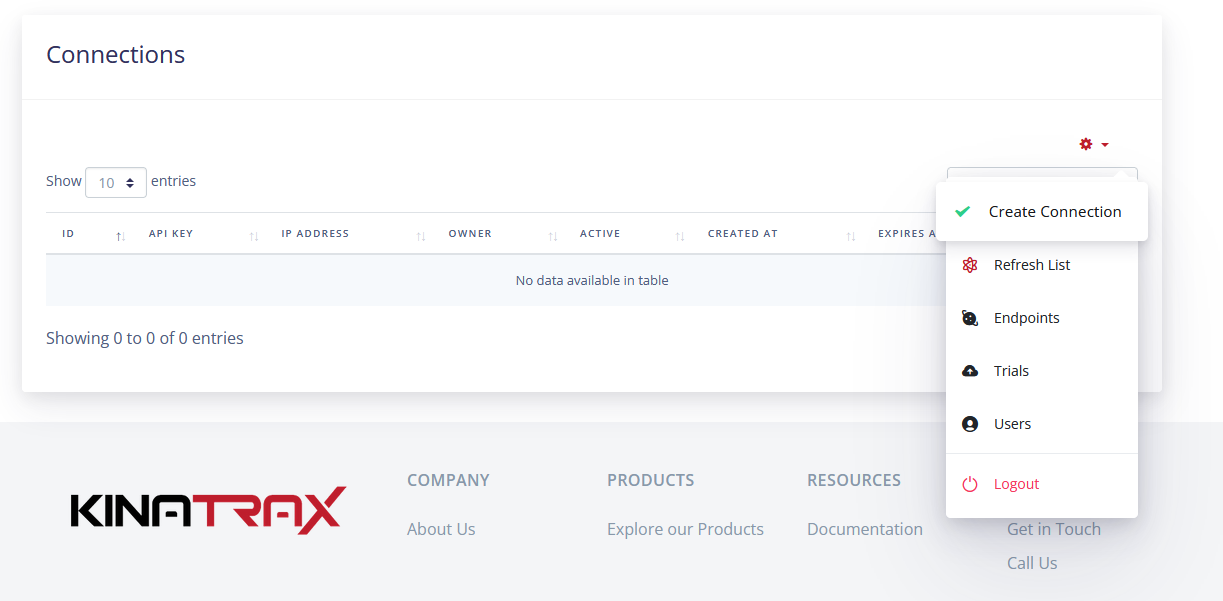Collapse the gear menu via the caret arrow
Viewport: 1223px width, 601px height.
click(x=1105, y=145)
